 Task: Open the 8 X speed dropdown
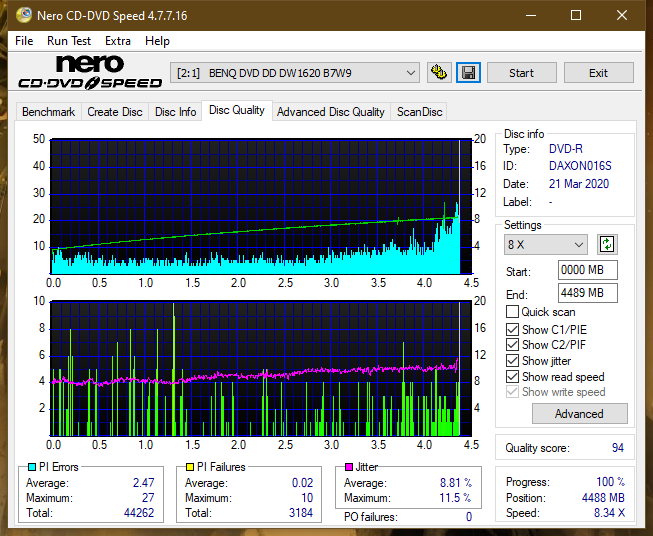(546, 244)
